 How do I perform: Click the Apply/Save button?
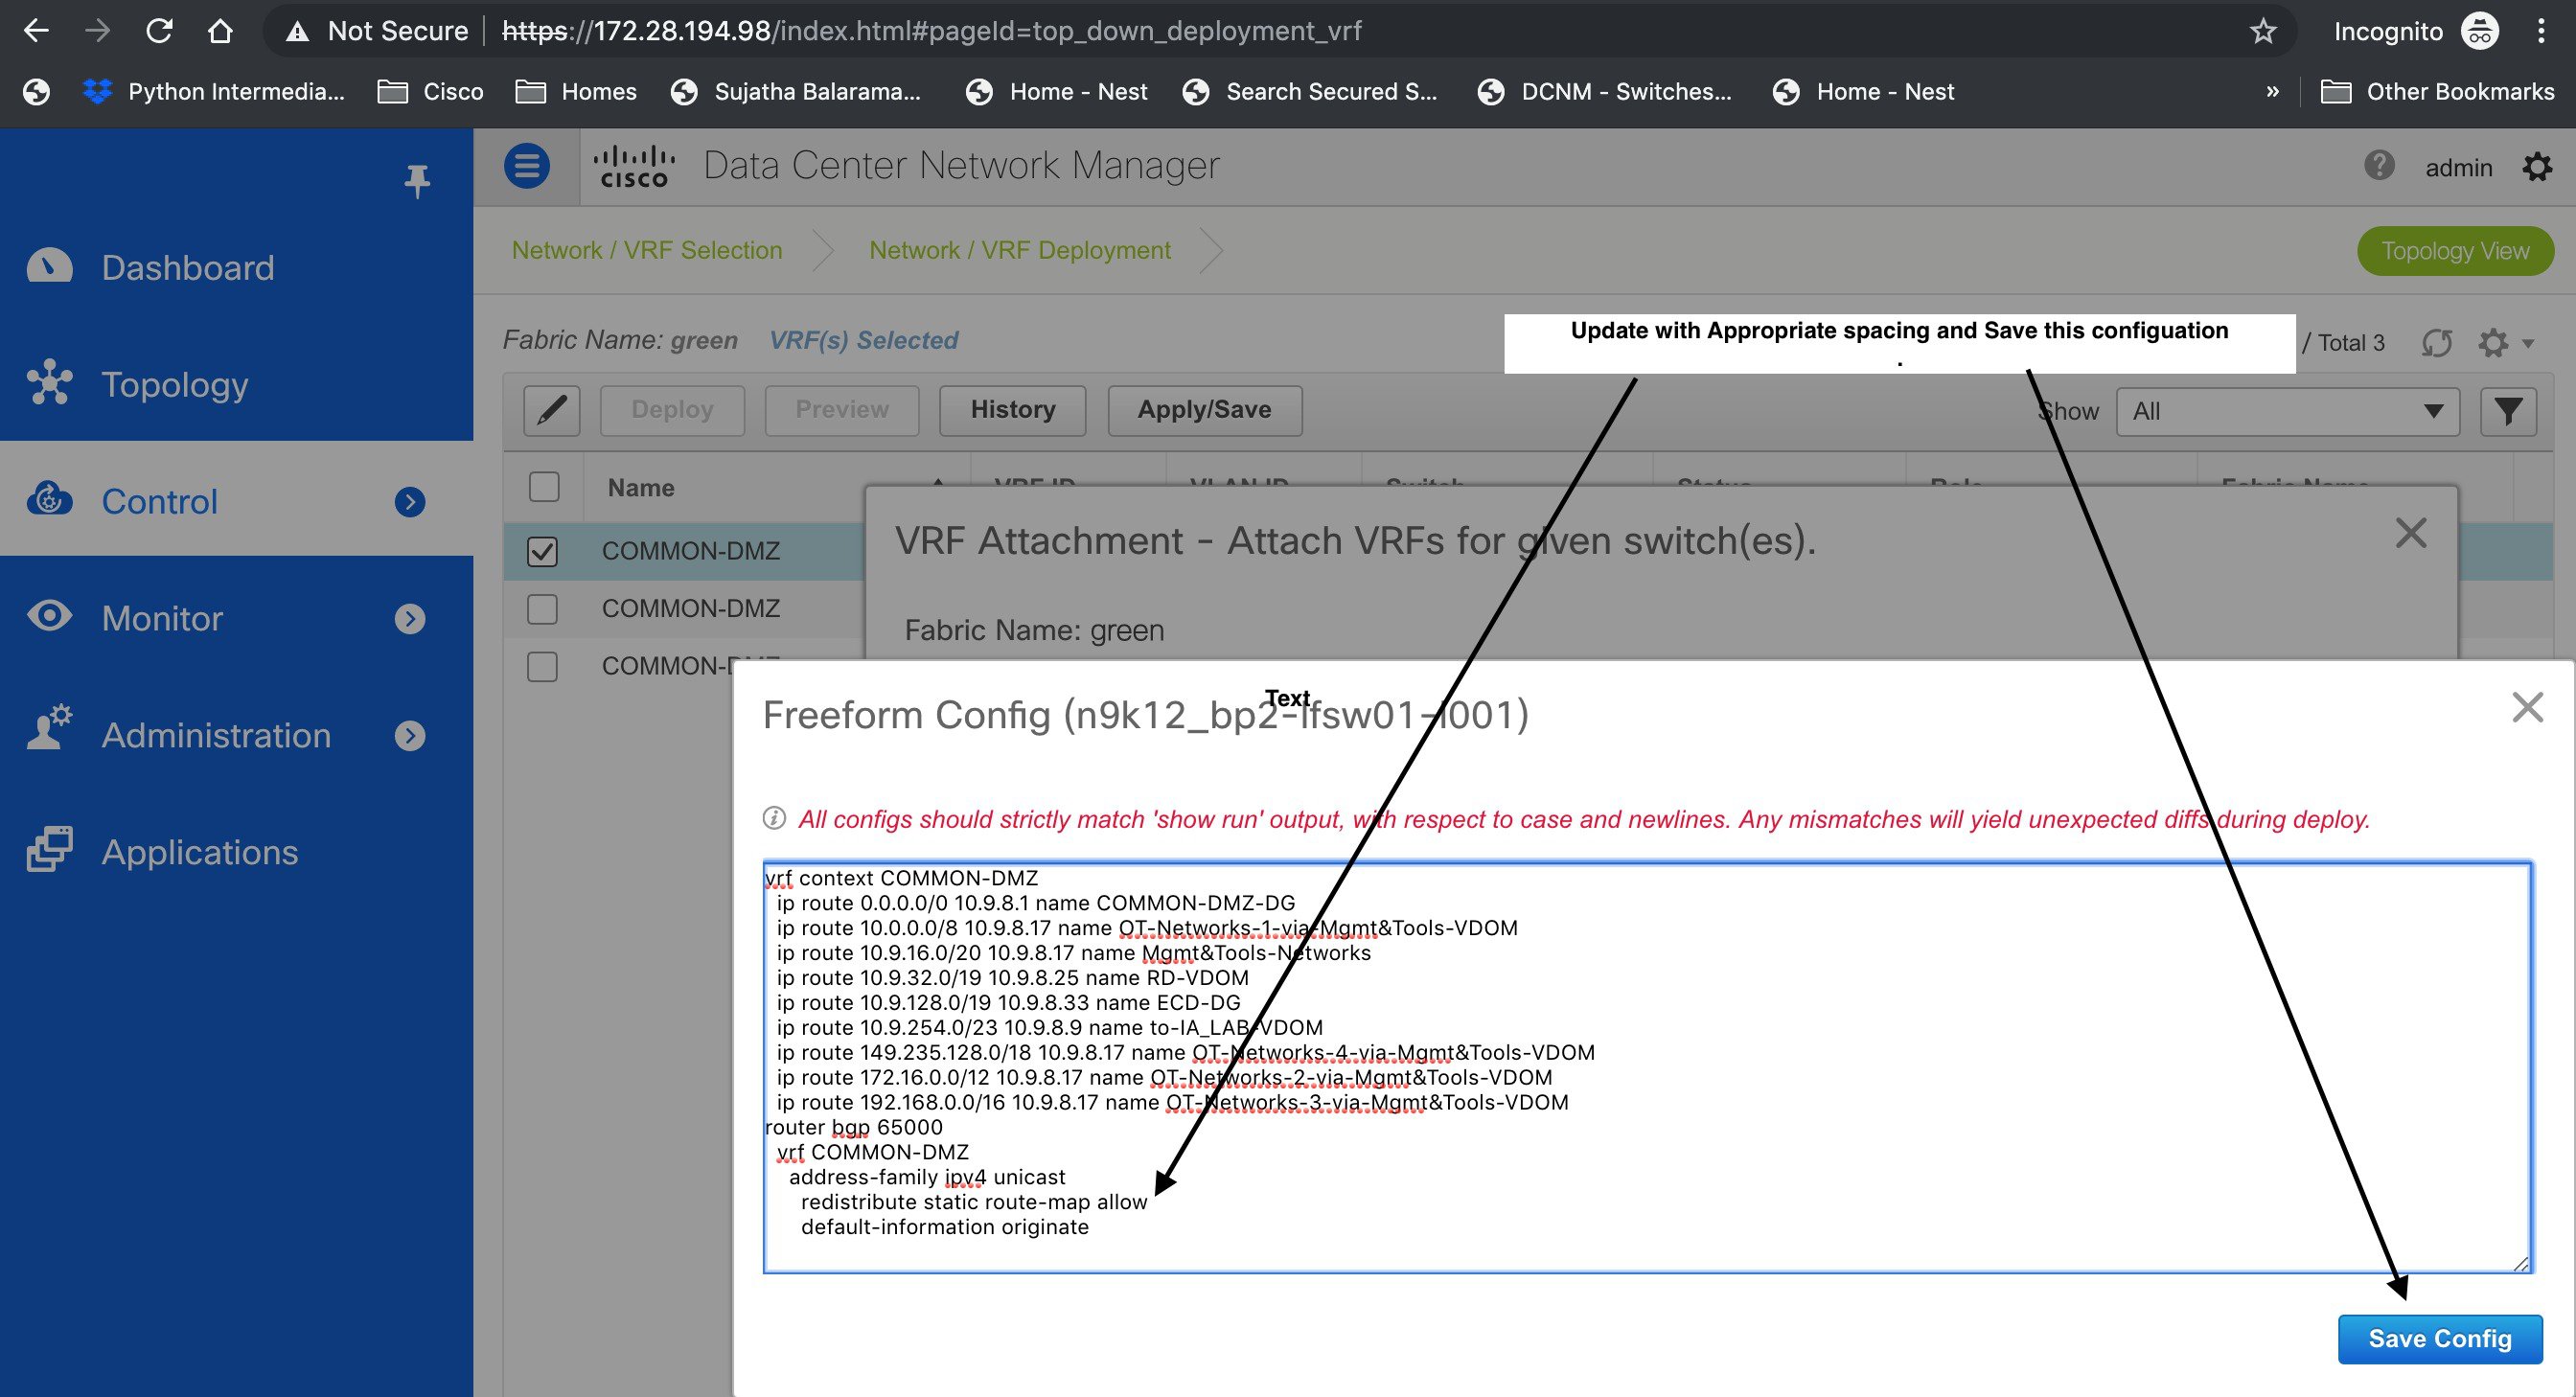click(1205, 410)
